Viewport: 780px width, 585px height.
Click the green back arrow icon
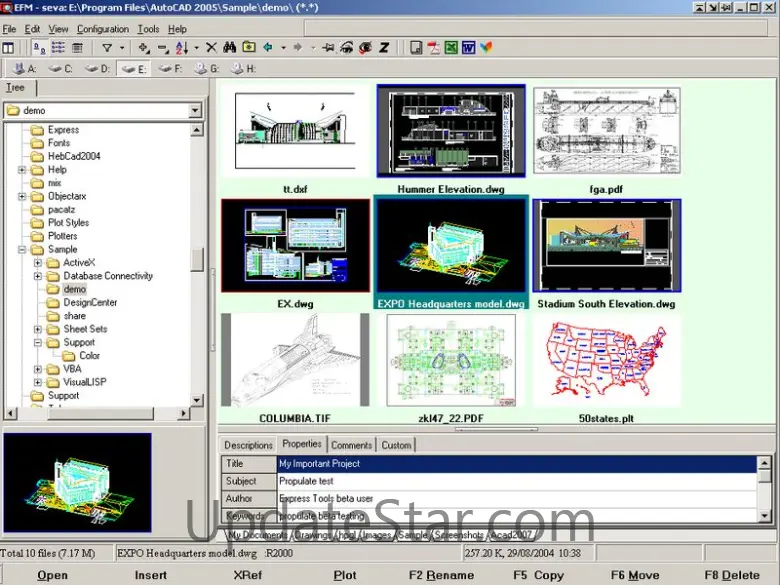[x=266, y=48]
